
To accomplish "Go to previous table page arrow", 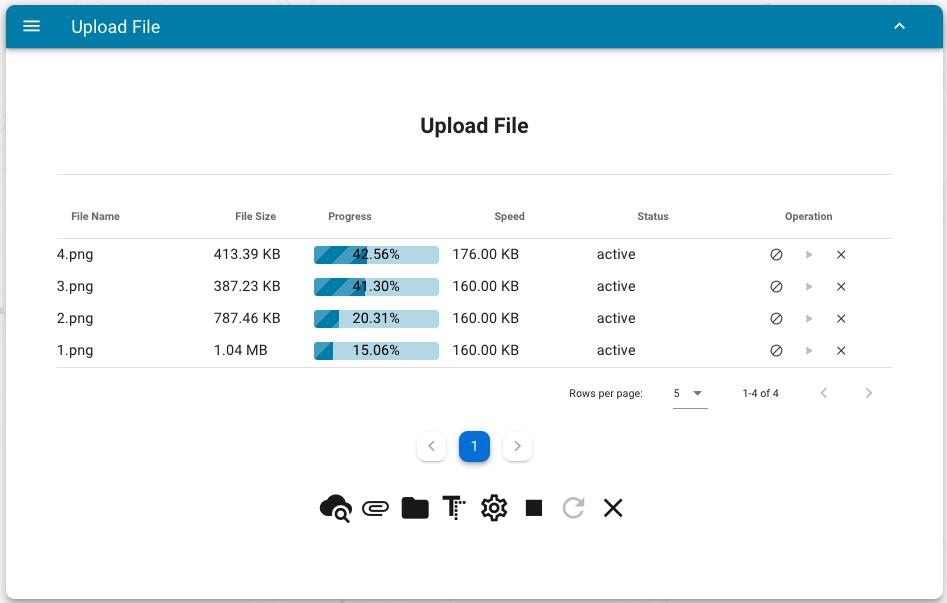I will 823,393.
